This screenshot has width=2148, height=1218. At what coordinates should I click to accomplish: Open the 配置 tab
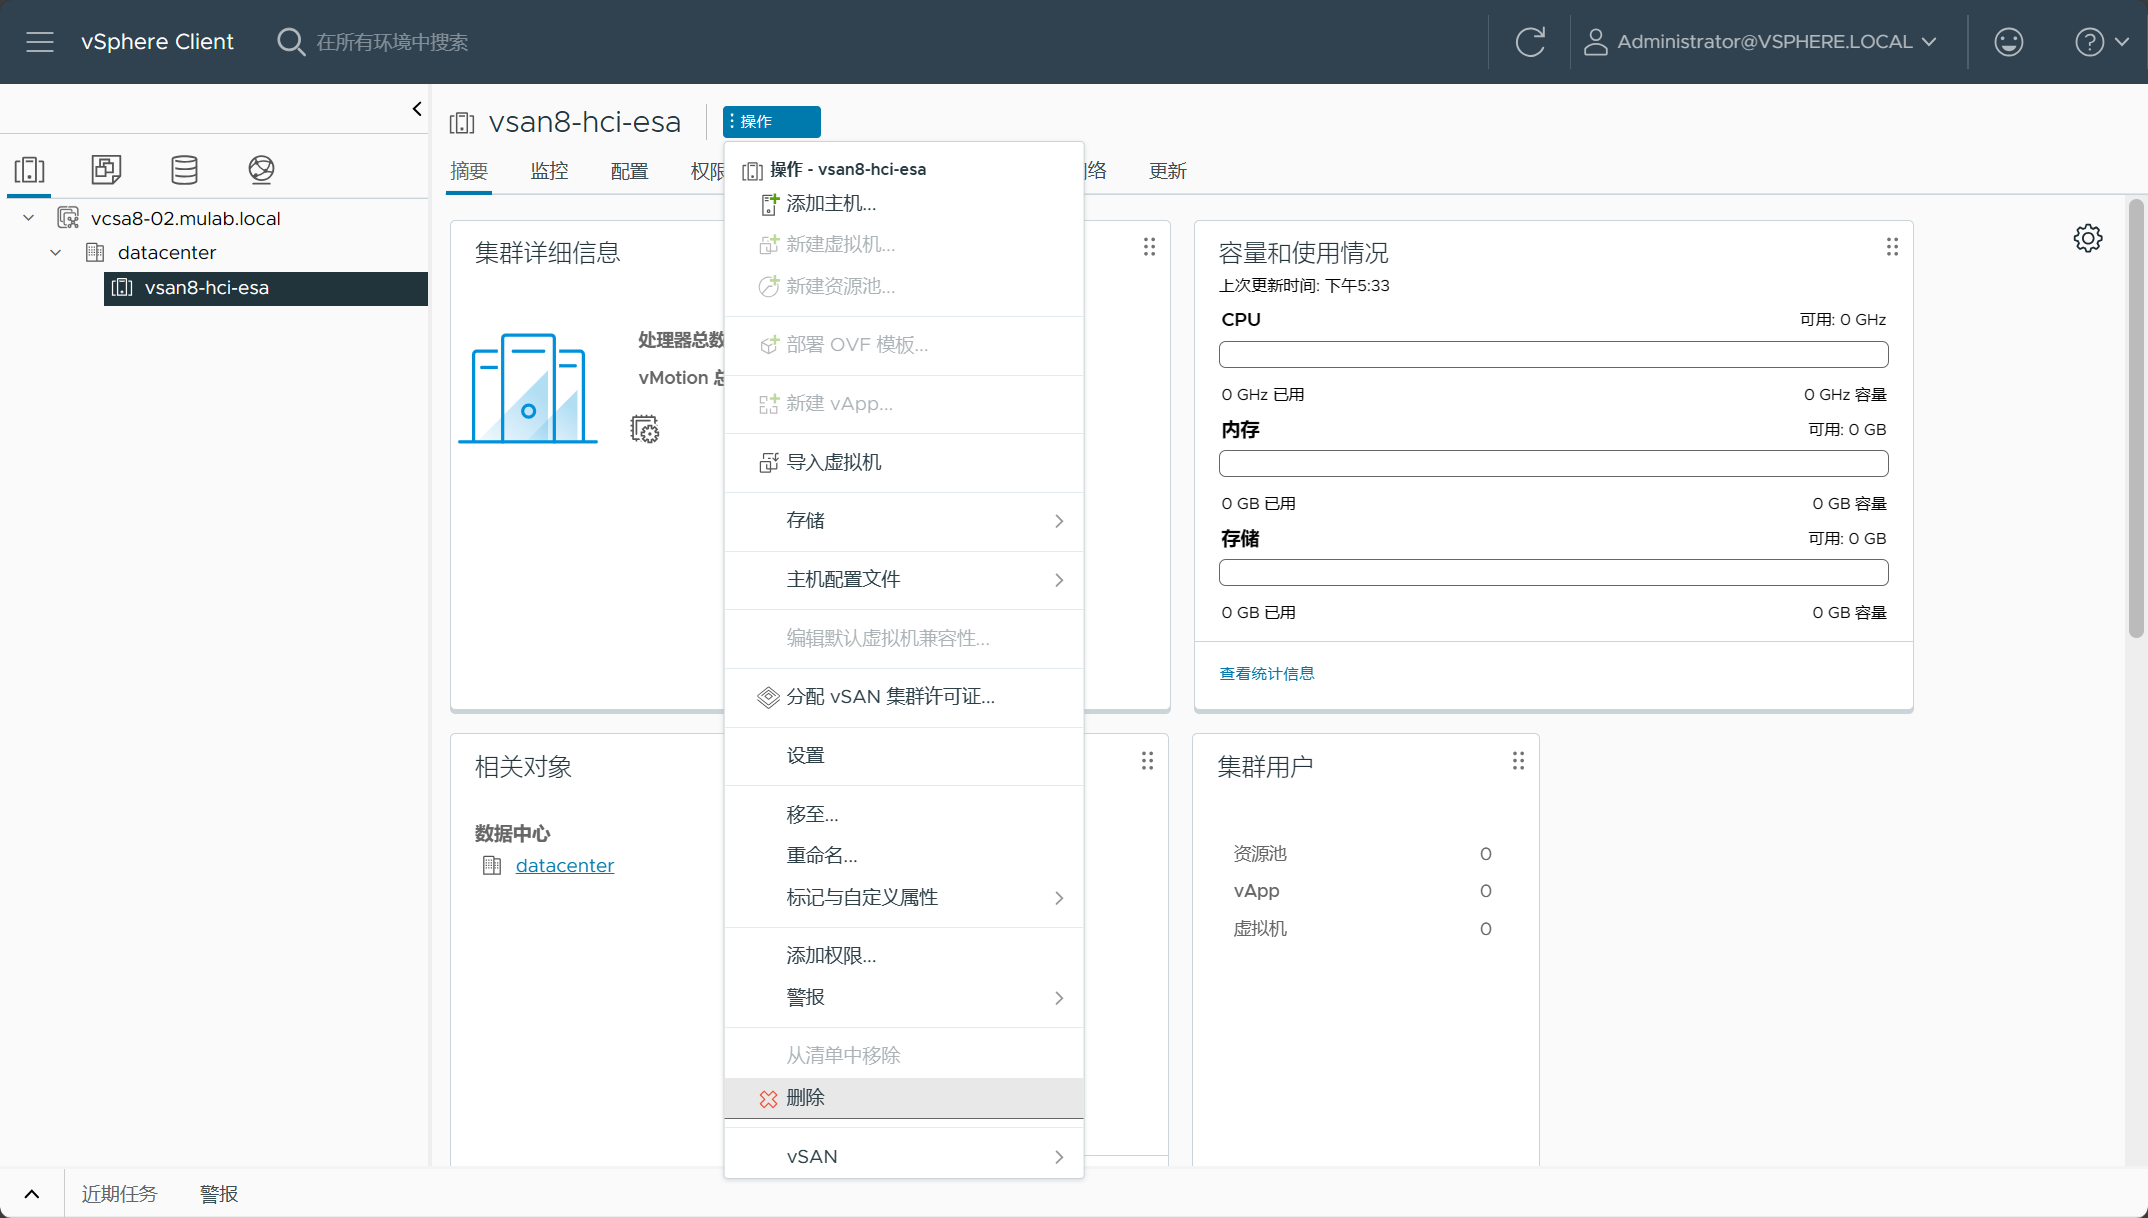click(629, 171)
